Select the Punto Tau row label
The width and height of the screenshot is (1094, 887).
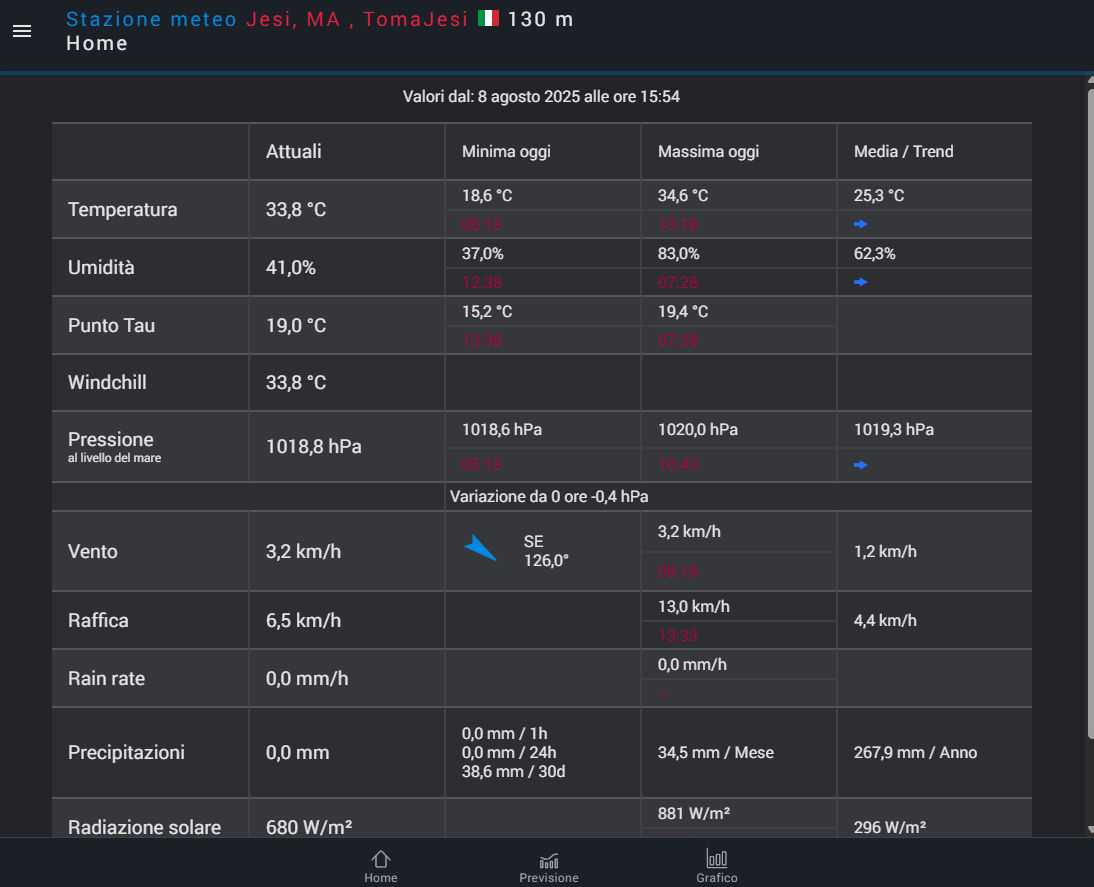112,325
